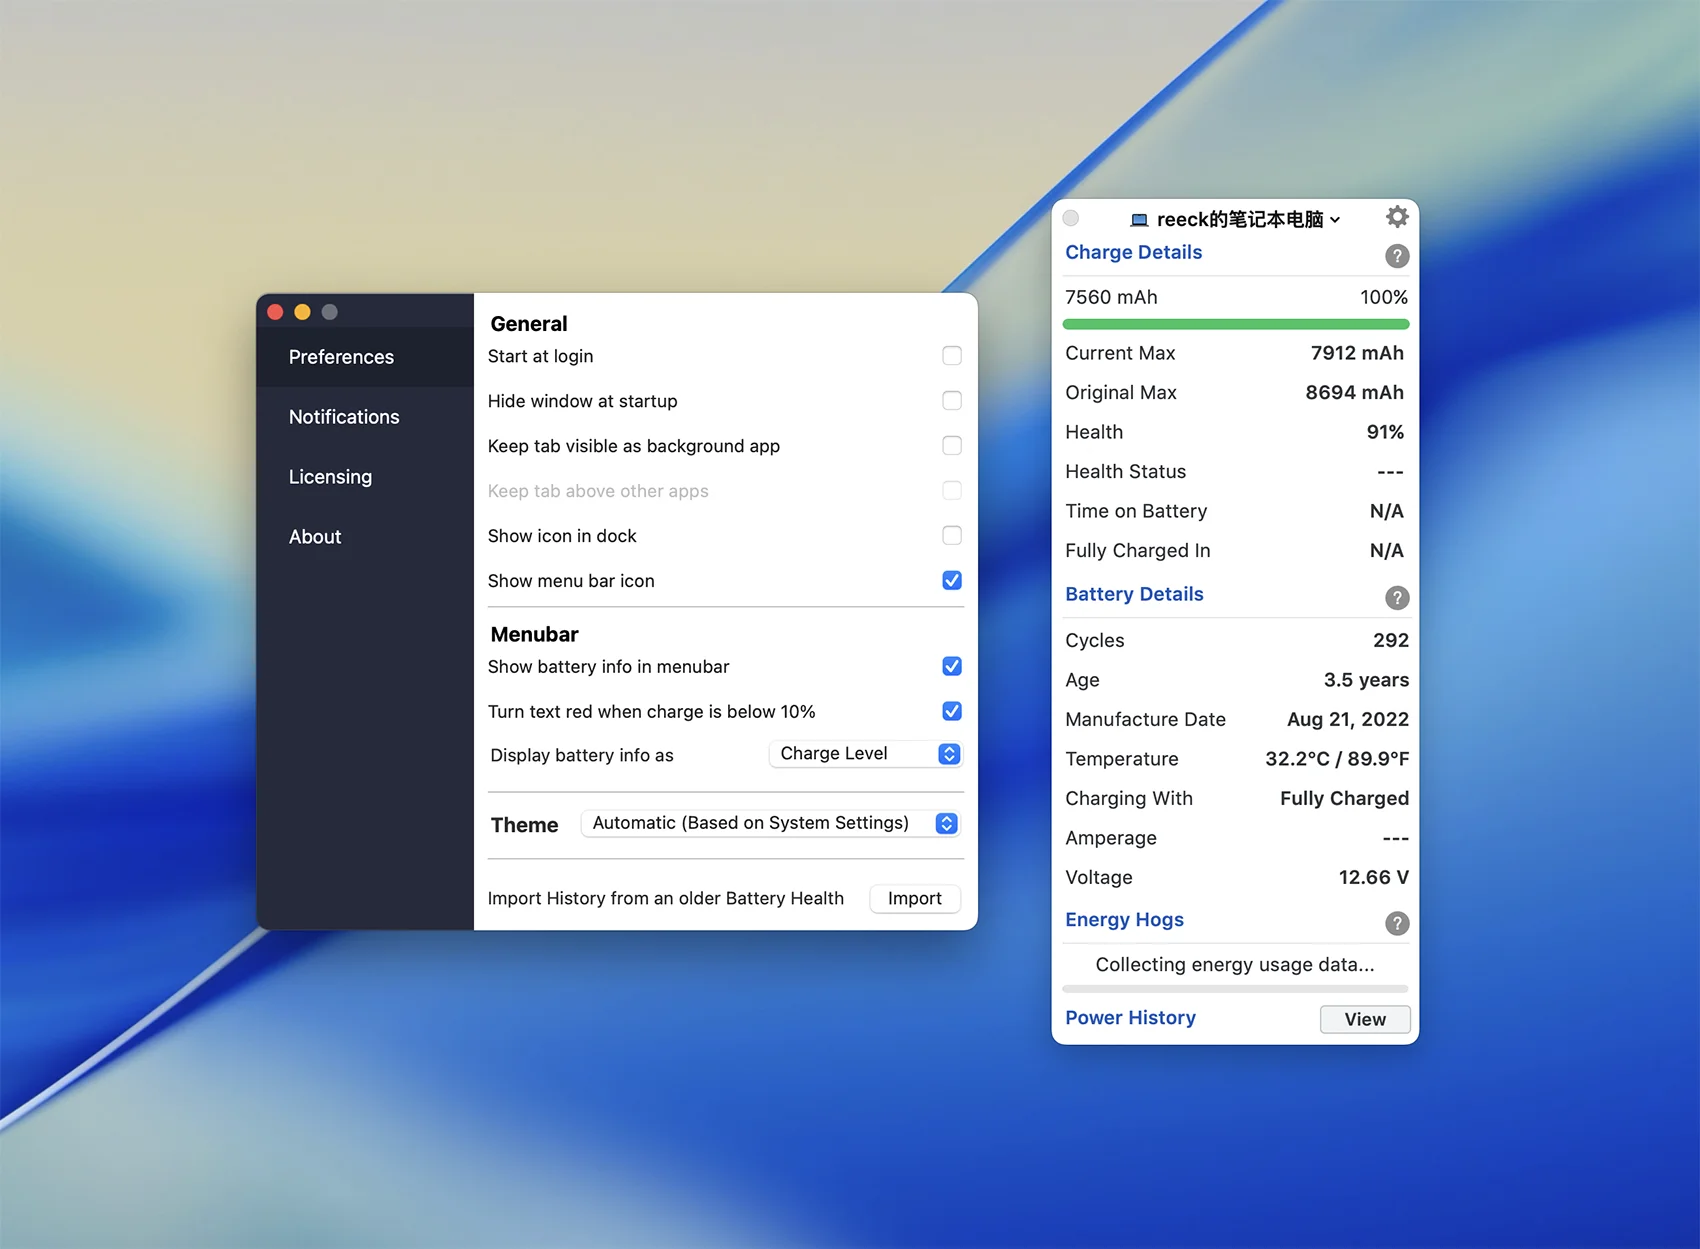The width and height of the screenshot is (1700, 1249).
Task: Uncheck Turn text red below 10%
Action: [951, 711]
